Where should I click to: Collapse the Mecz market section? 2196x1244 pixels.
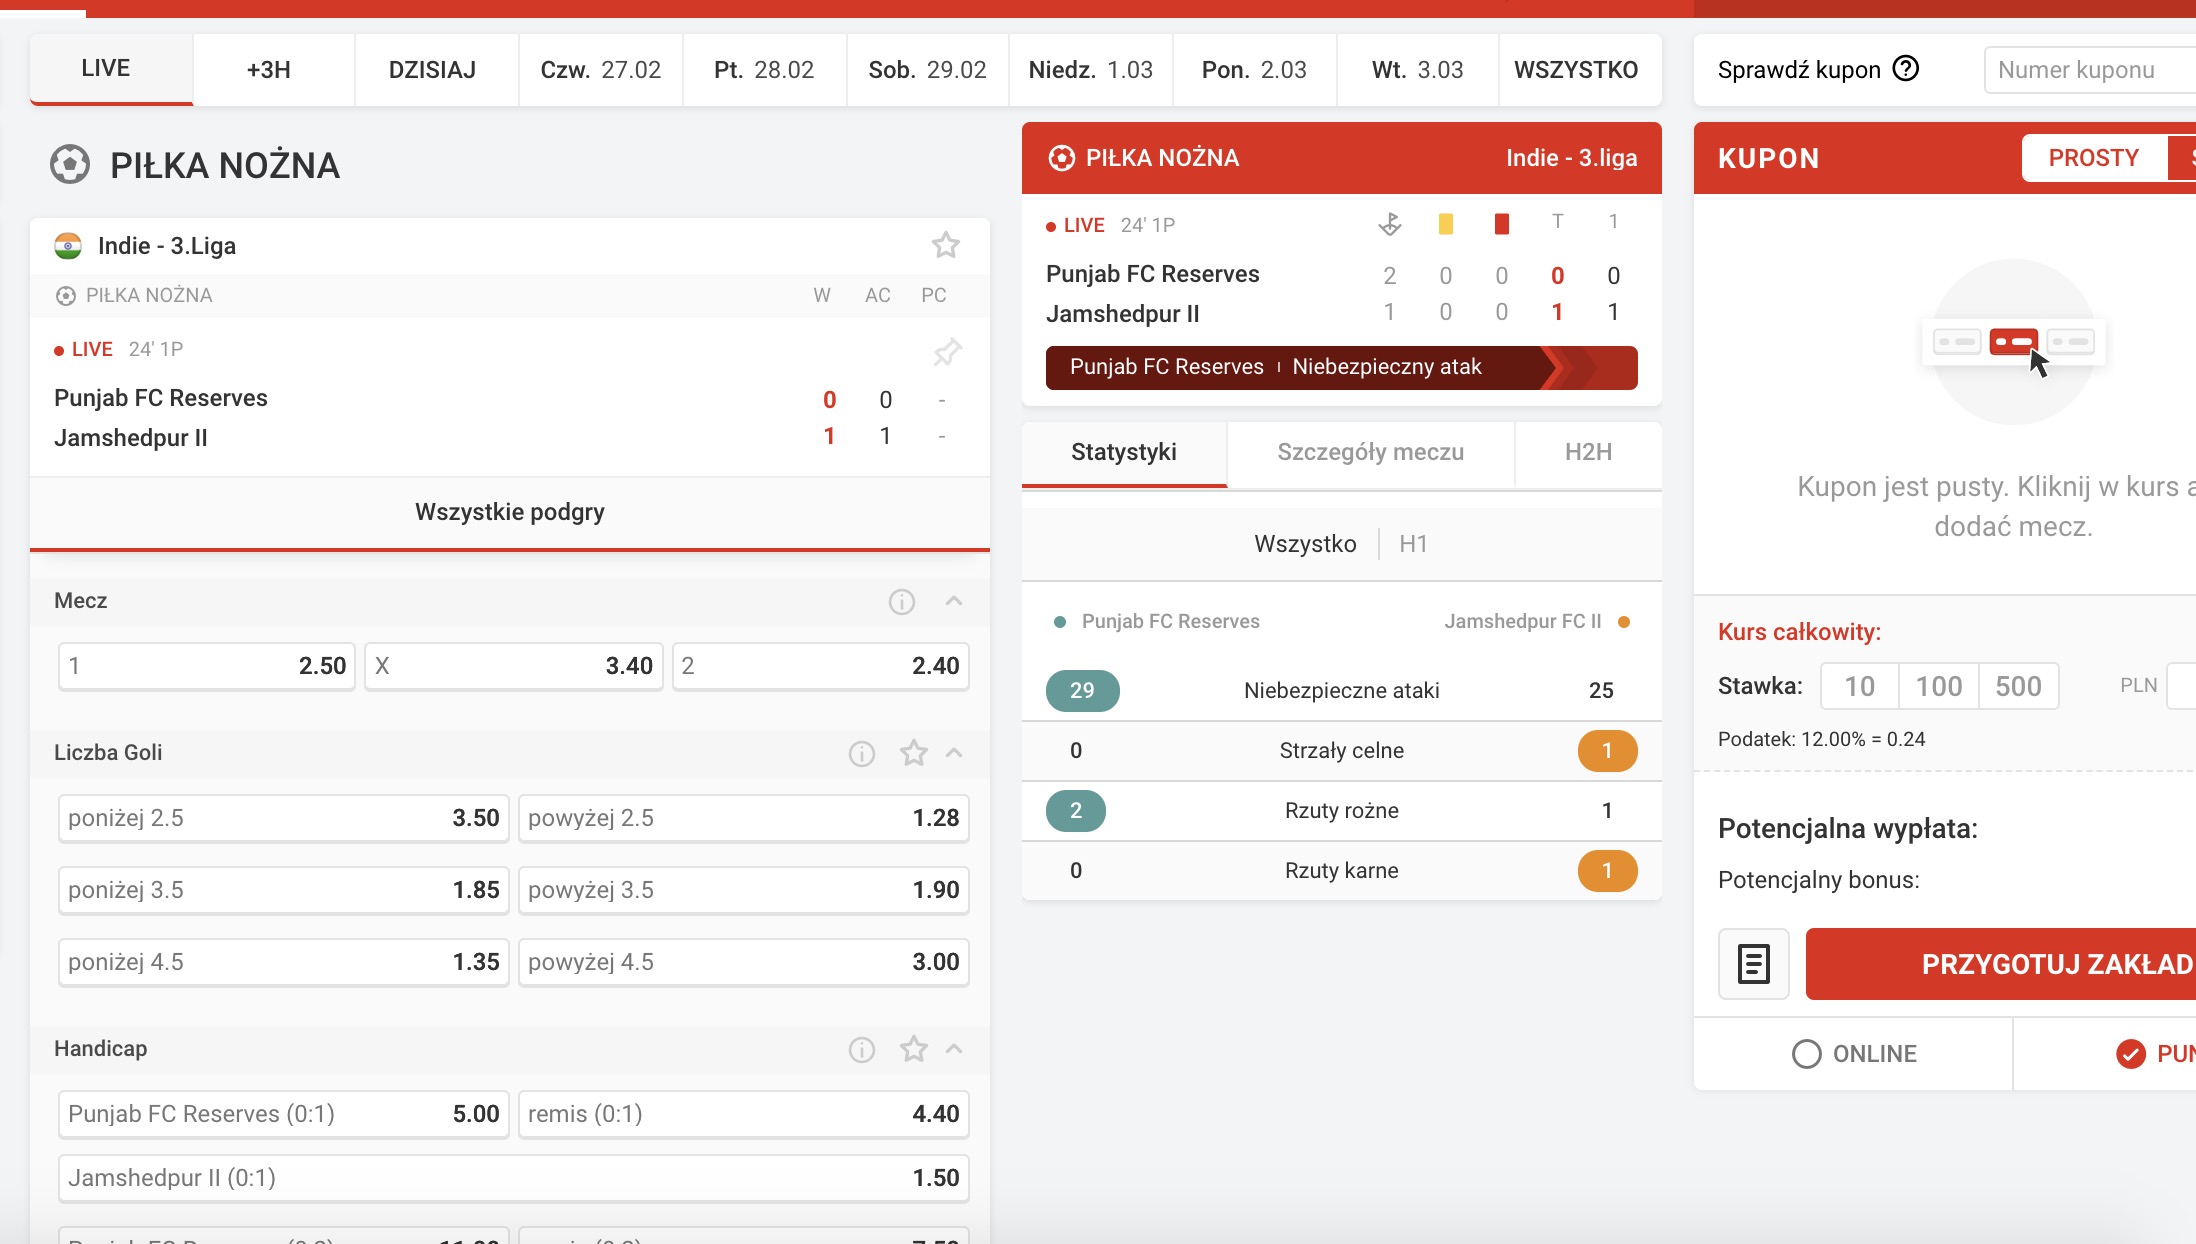pyautogui.click(x=954, y=601)
